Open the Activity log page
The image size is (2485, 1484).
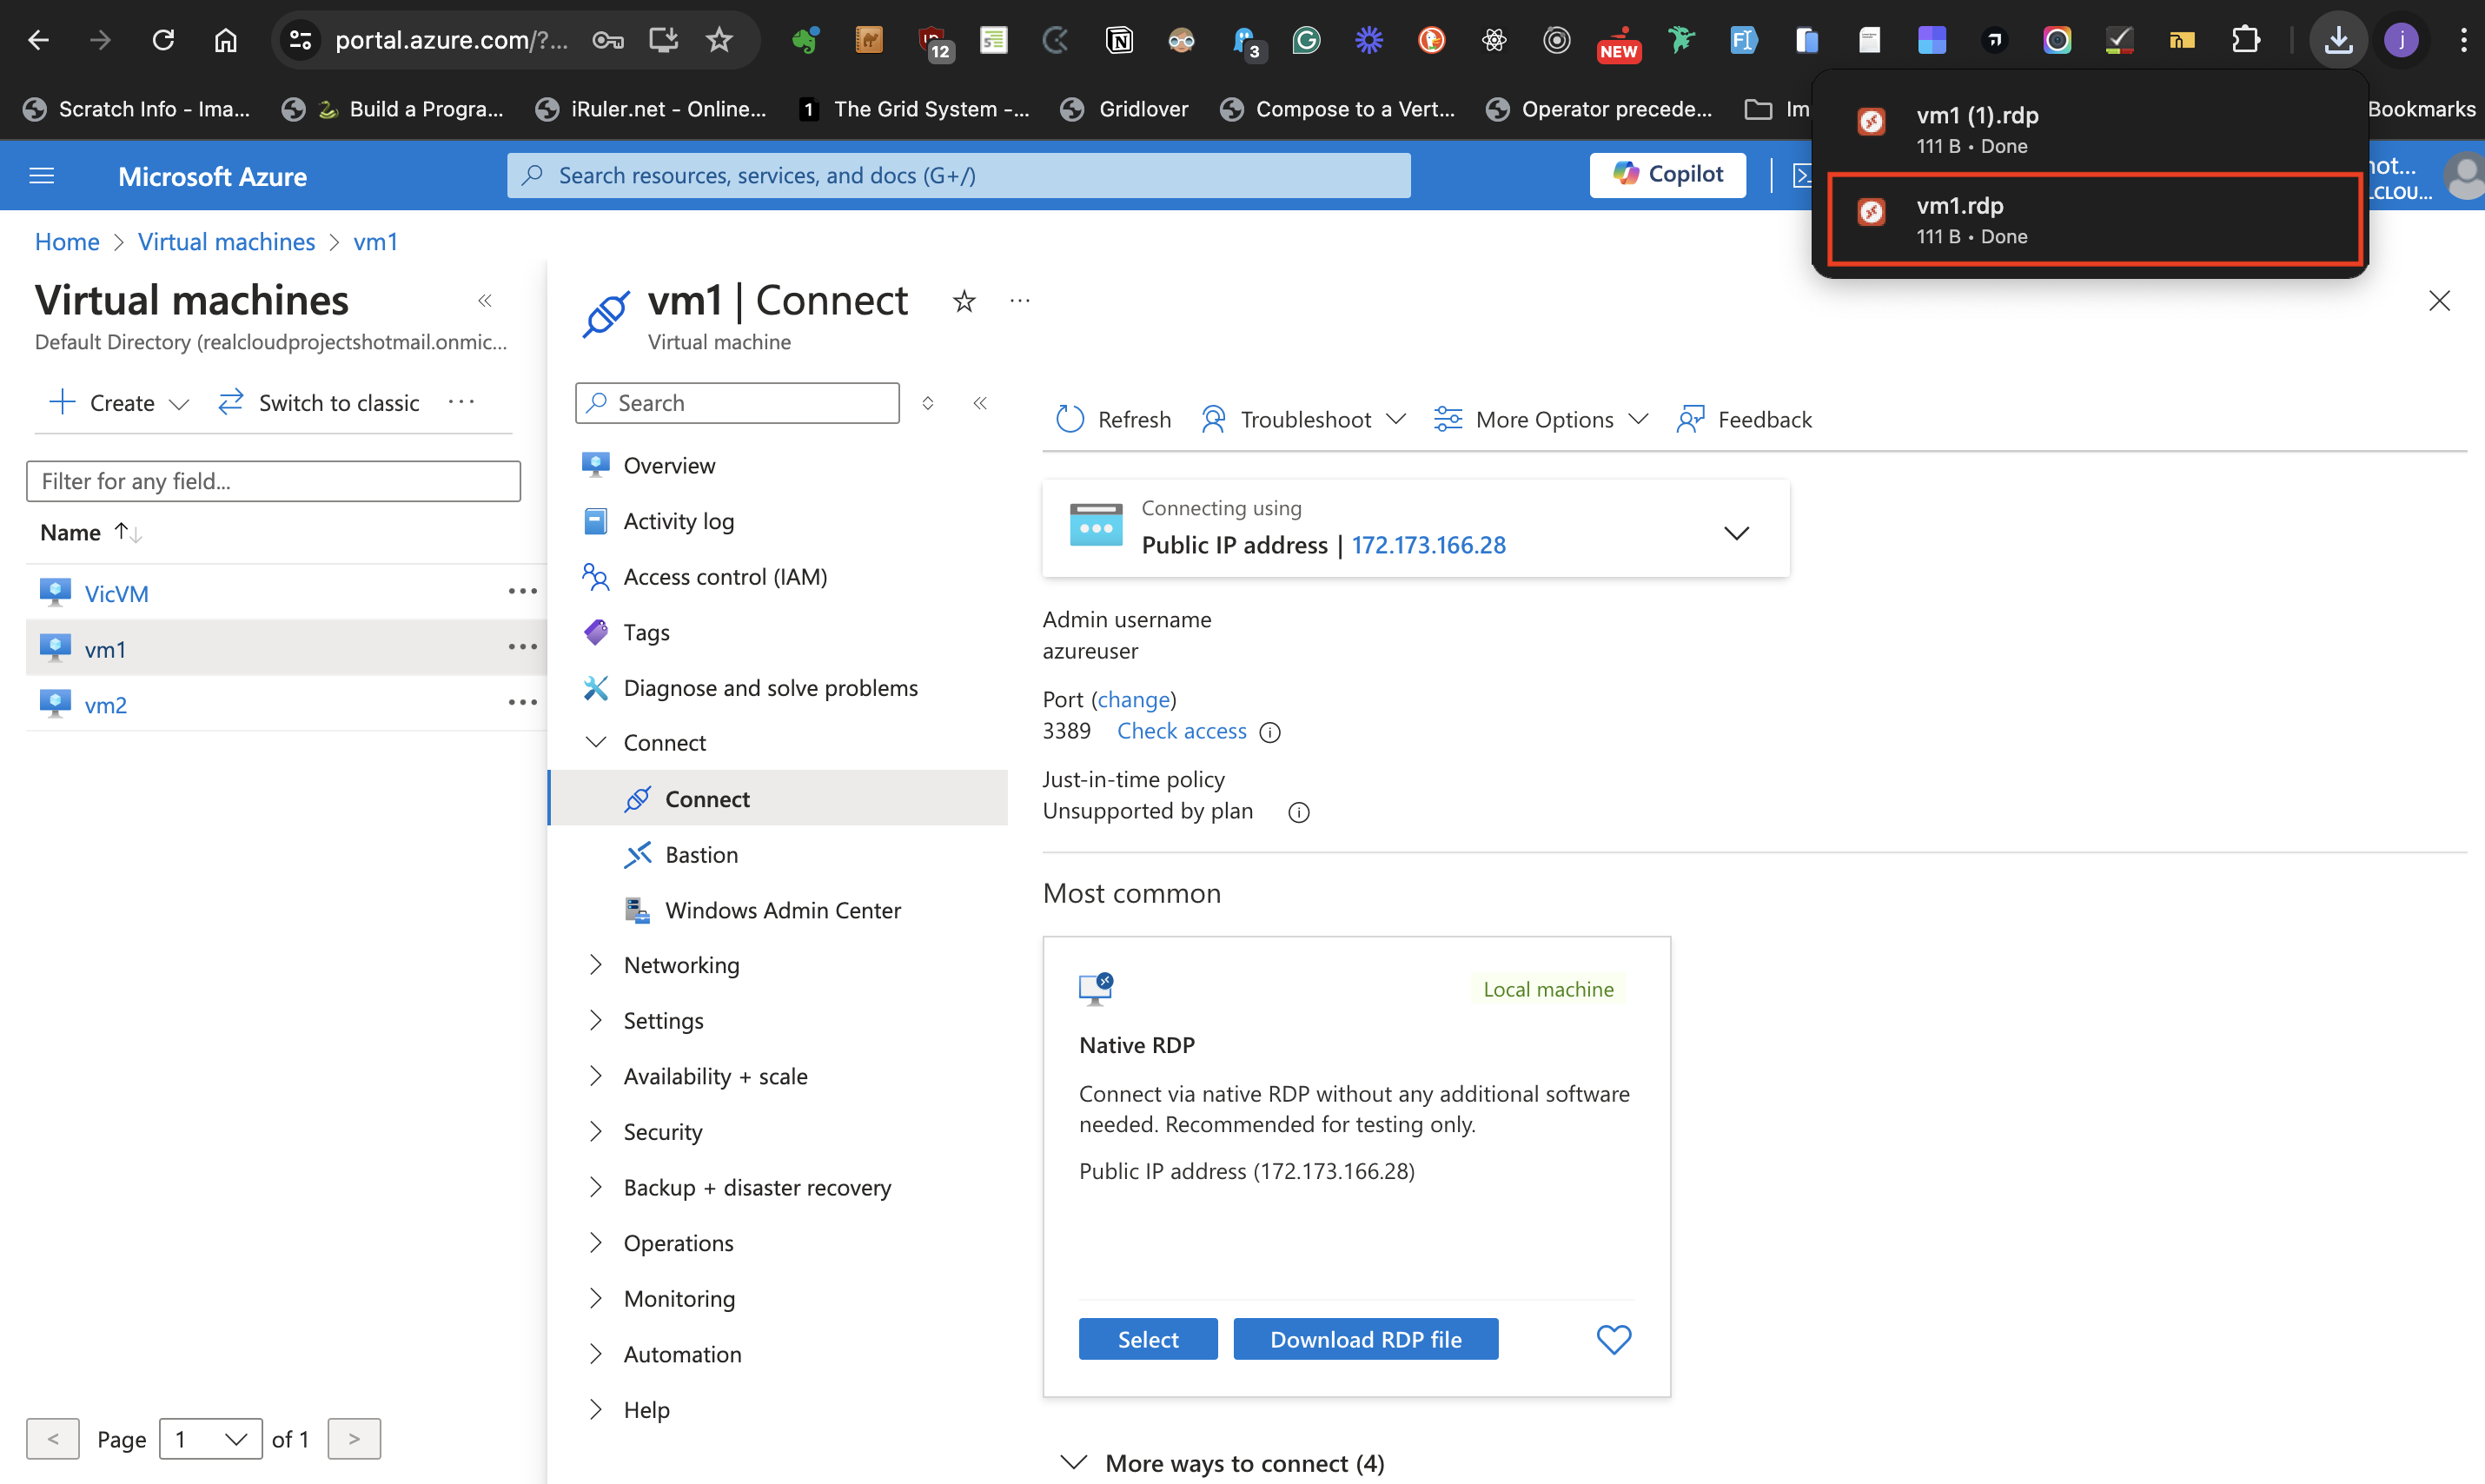tap(679, 520)
